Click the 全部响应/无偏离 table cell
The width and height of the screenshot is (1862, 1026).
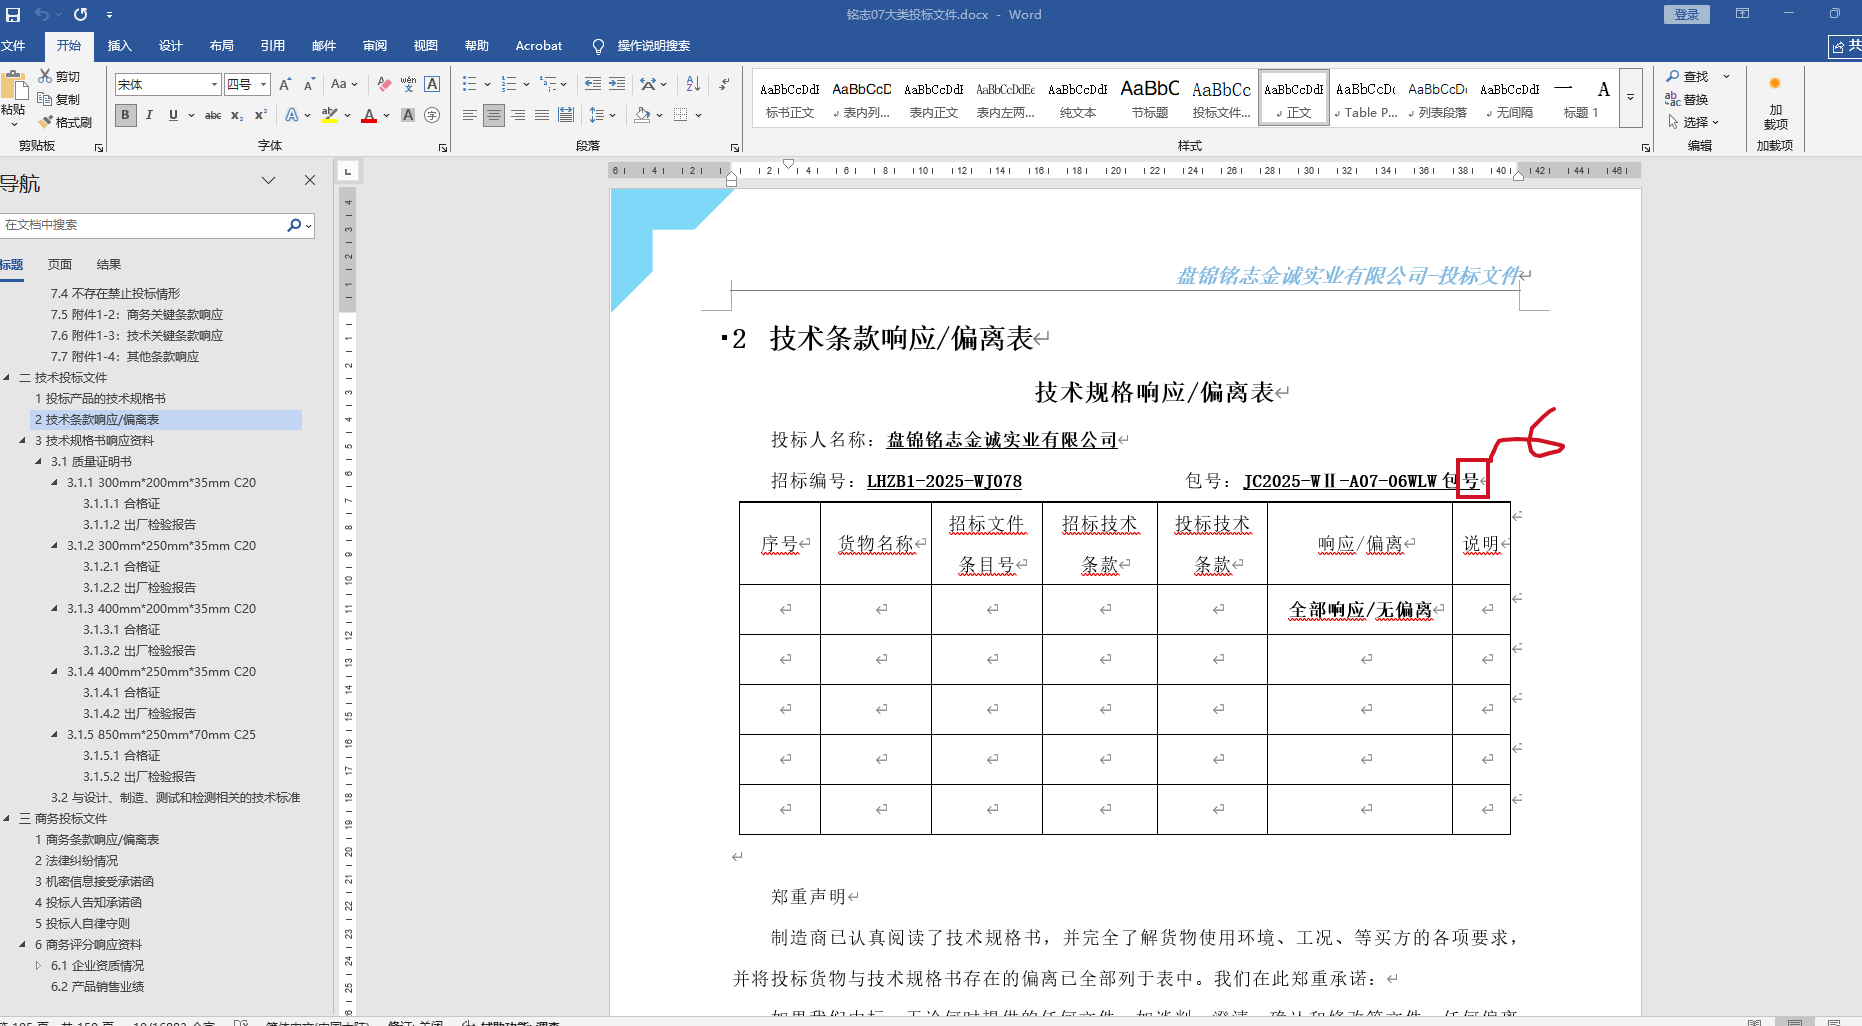pyautogui.click(x=1360, y=609)
